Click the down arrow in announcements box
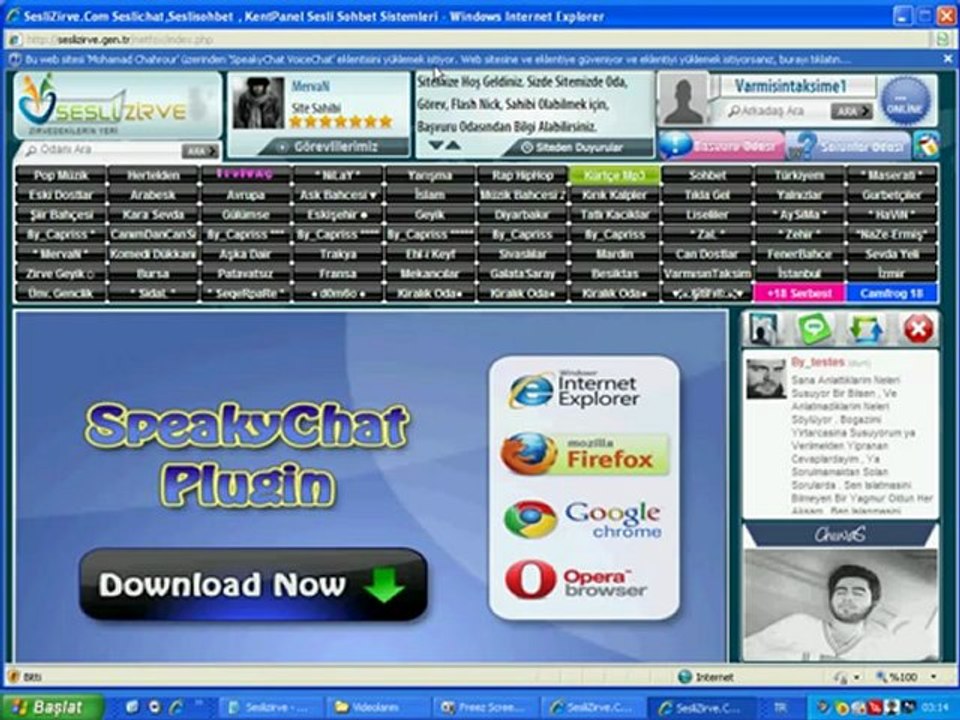Viewport: 960px width, 720px height. (437, 145)
